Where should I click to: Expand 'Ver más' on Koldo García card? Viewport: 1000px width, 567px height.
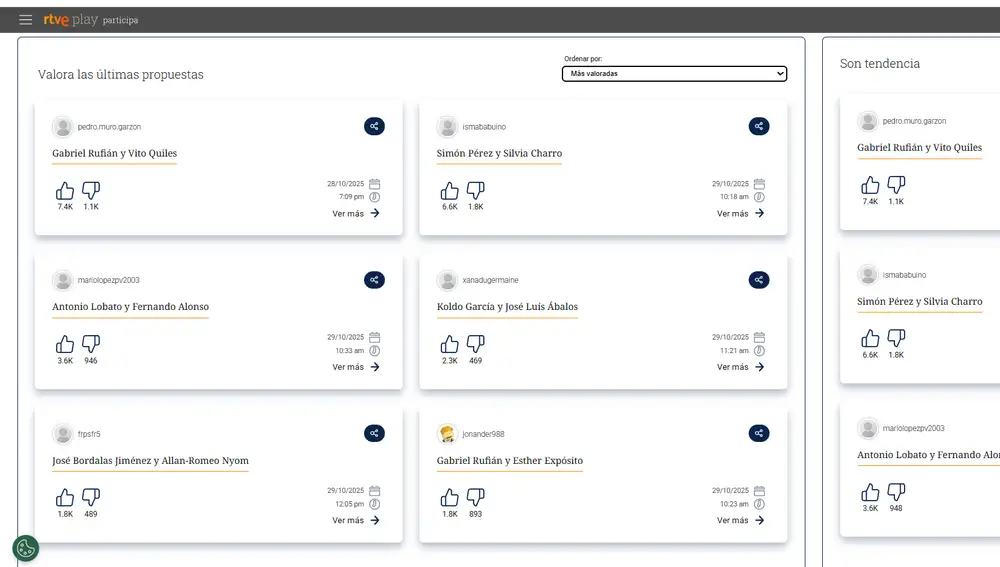pyautogui.click(x=740, y=367)
